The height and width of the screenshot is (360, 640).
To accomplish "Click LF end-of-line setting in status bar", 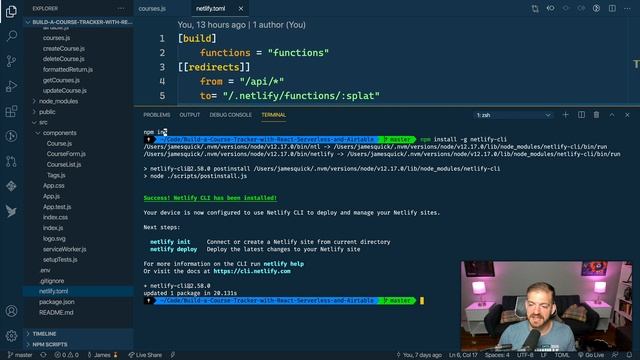I will [544, 355].
